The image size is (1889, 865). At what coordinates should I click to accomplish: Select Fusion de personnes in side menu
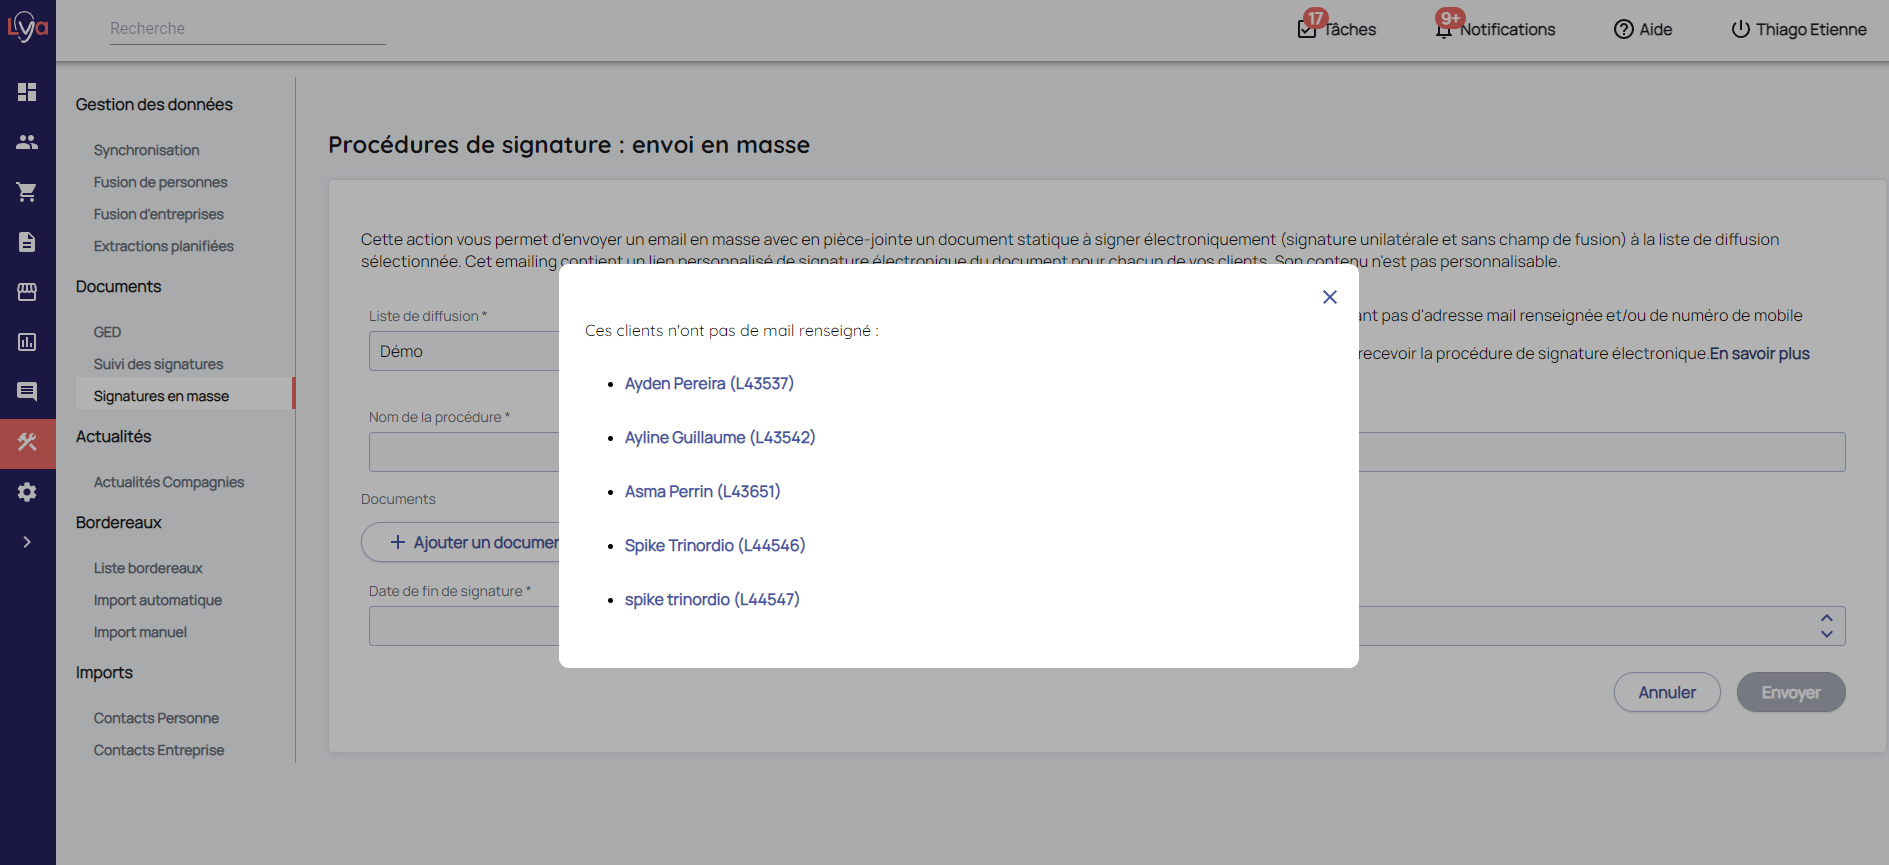pyautogui.click(x=160, y=182)
